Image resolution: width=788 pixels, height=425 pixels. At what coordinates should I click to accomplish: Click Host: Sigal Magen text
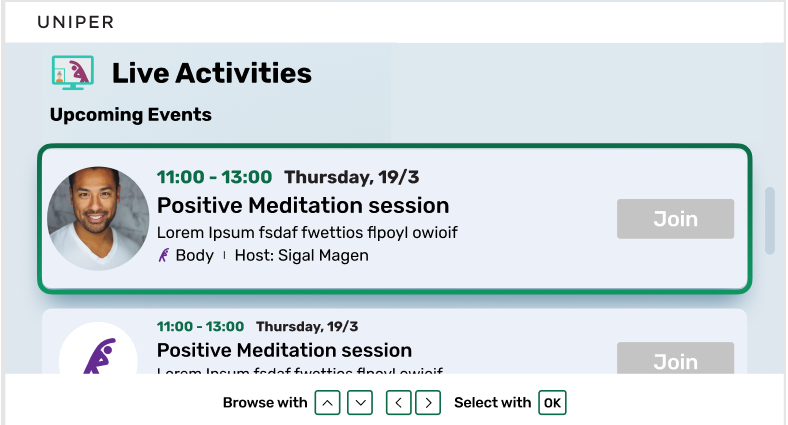(x=302, y=255)
